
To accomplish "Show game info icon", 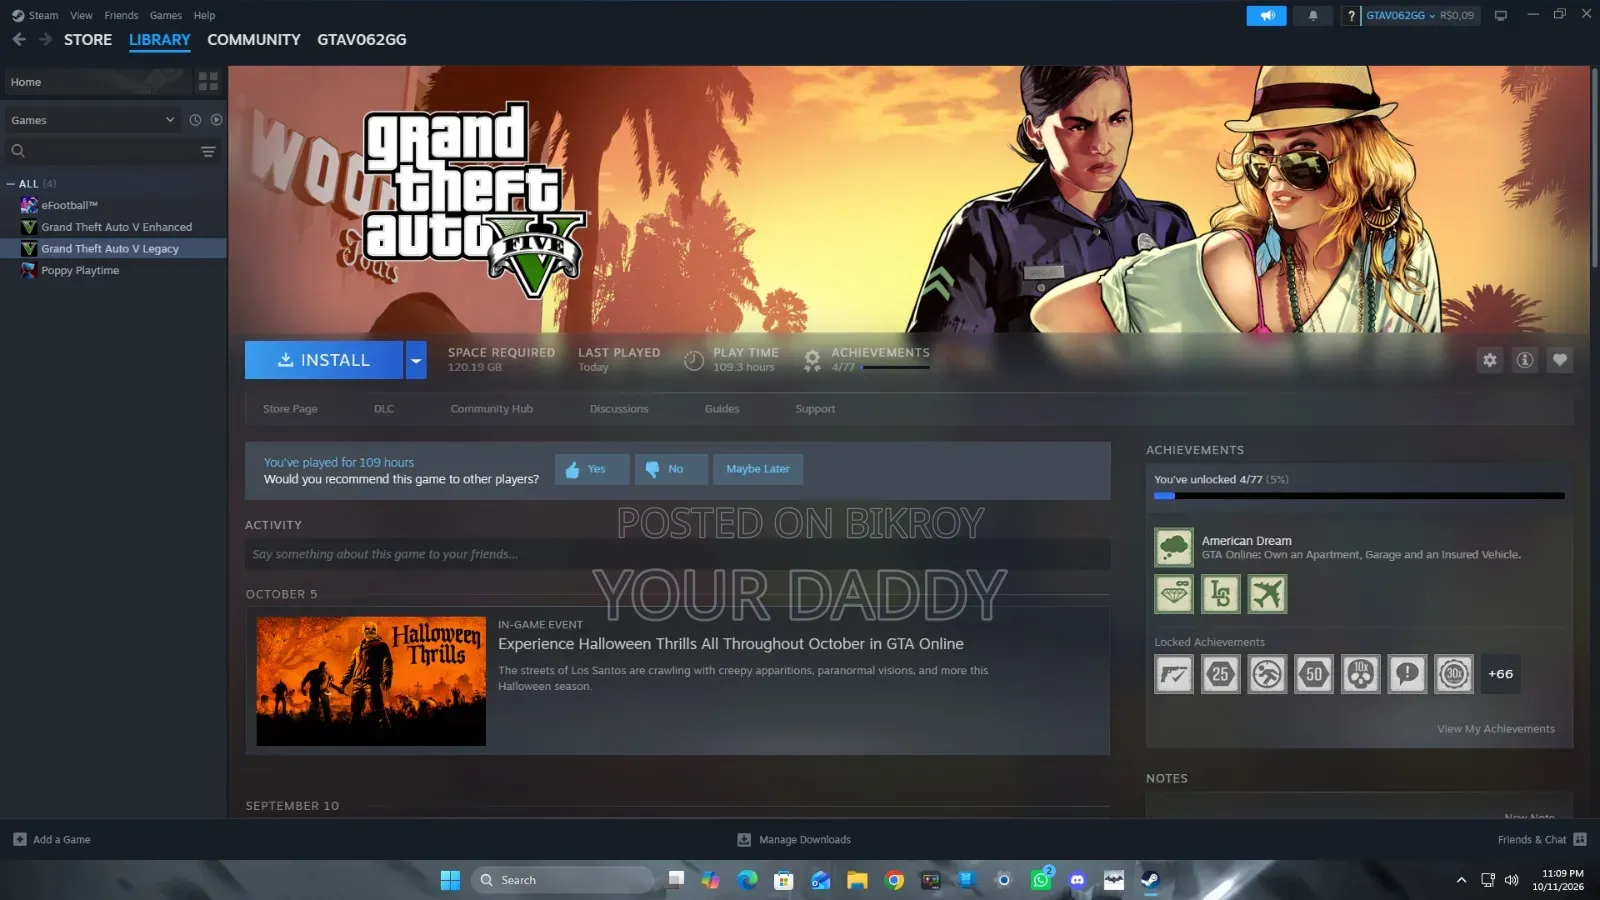I will (x=1525, y=360).
